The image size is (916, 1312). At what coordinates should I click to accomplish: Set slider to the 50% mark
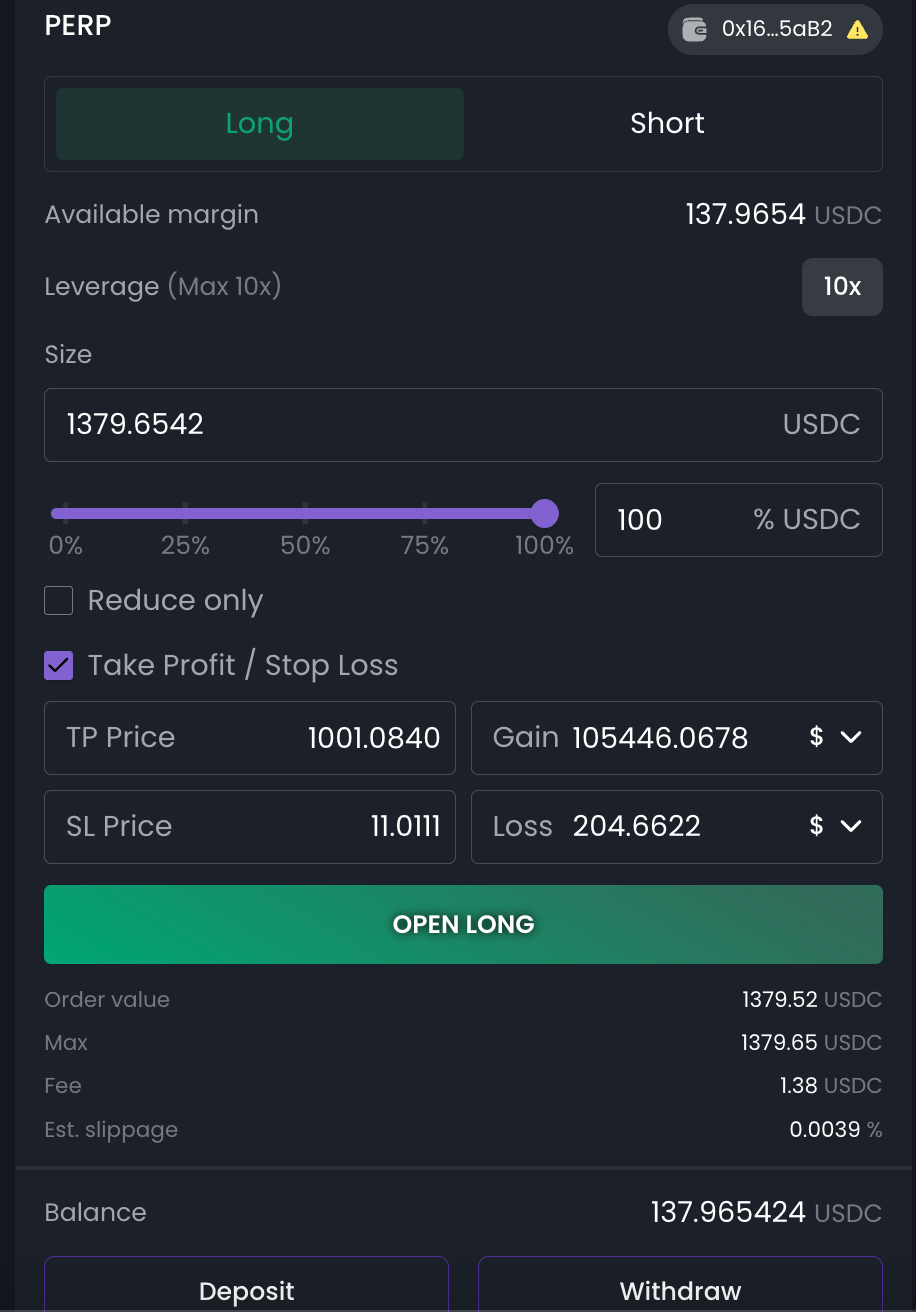click(305, 514)
